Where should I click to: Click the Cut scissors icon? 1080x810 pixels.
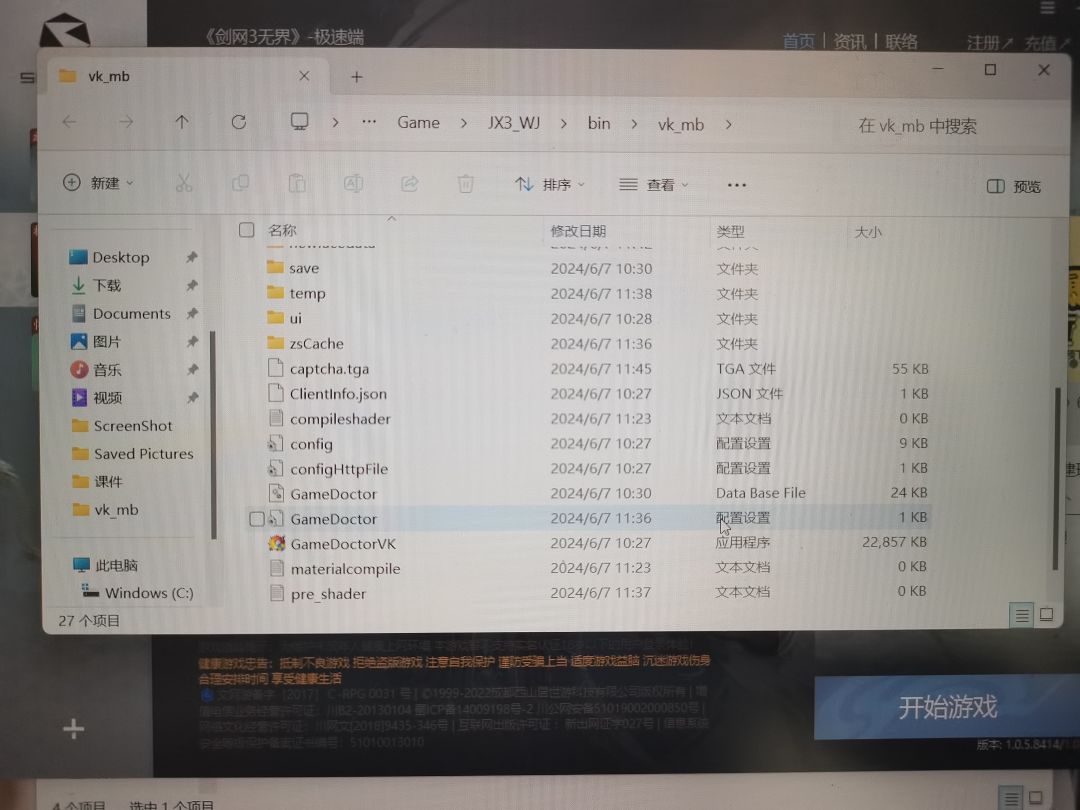[184, 183]
